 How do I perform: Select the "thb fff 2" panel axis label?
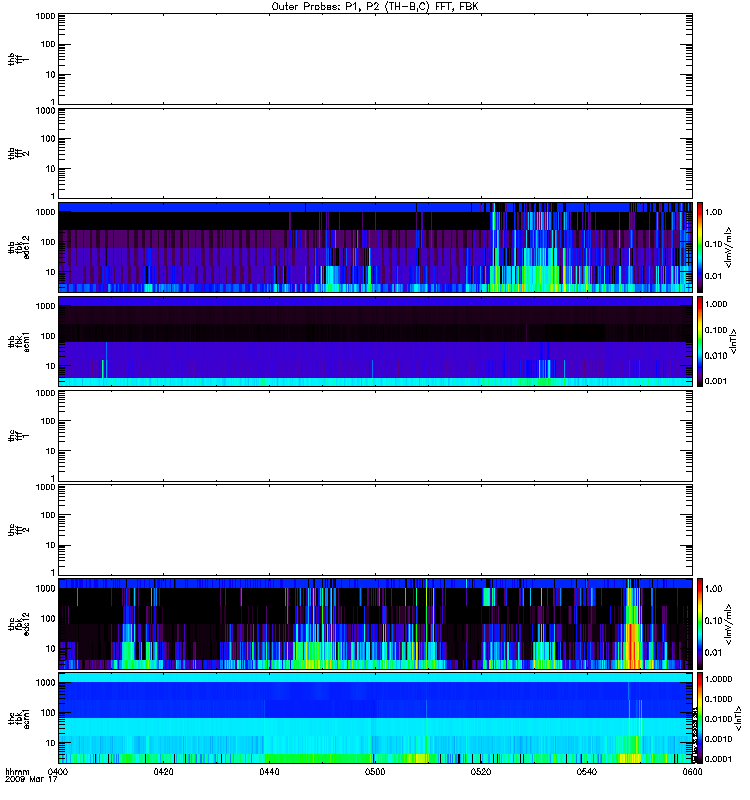[x=18, y=154]
